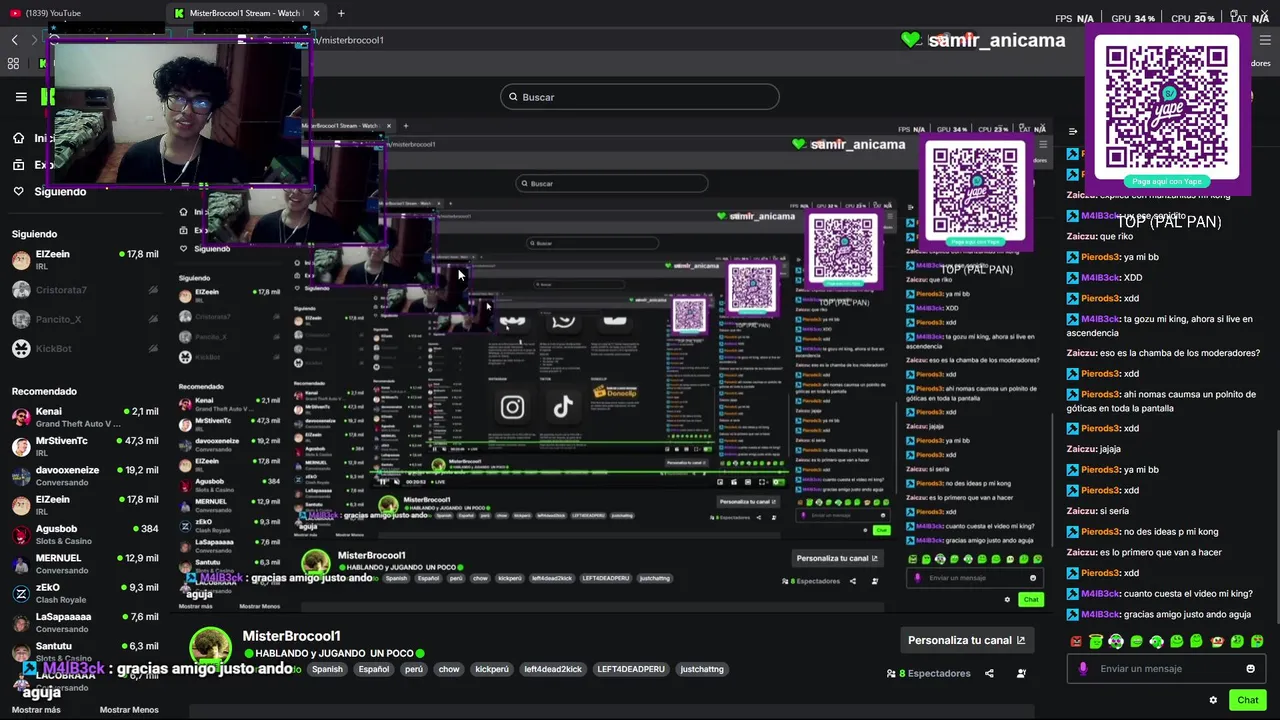Image resolution: width=1280 pixels, height=720 pixels.
Task: Click Mostrar más in main sidebar
Action: pyautogui.click(x=36, y=710)
